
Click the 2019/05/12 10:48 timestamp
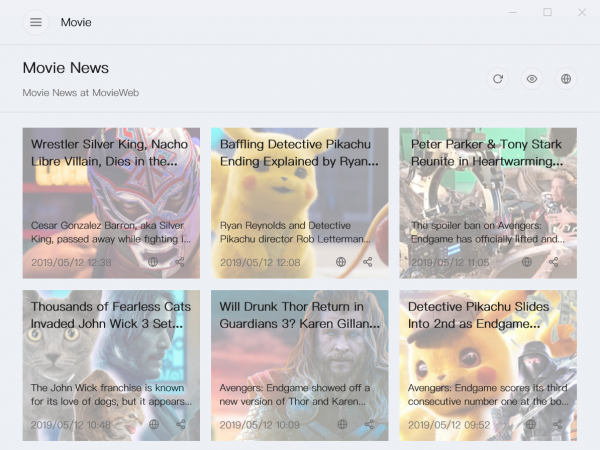pyautogui.click(x=71, y=425)
